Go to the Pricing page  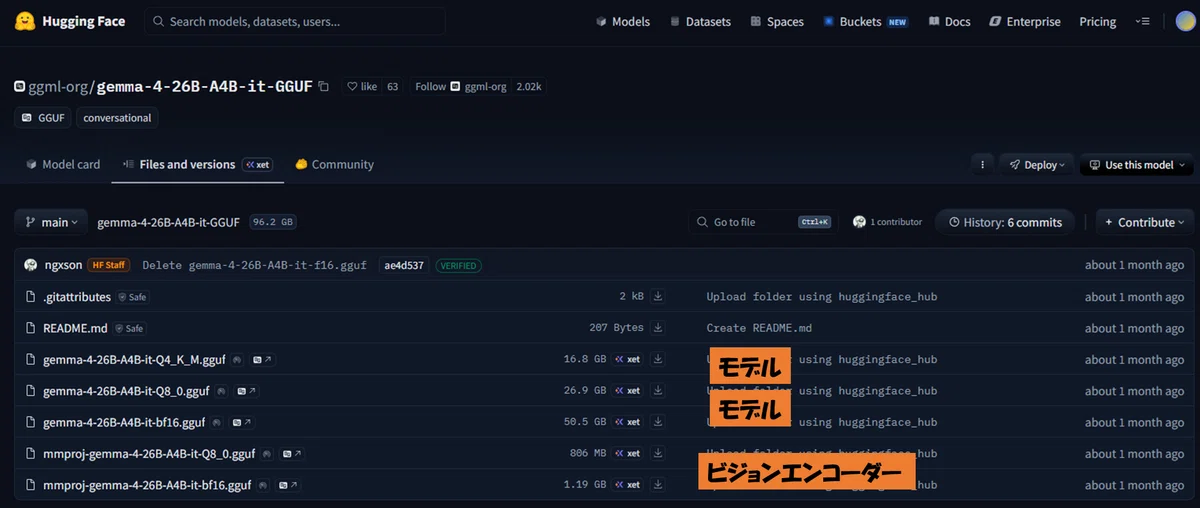pyautogui.click(x=1097, y=22)
